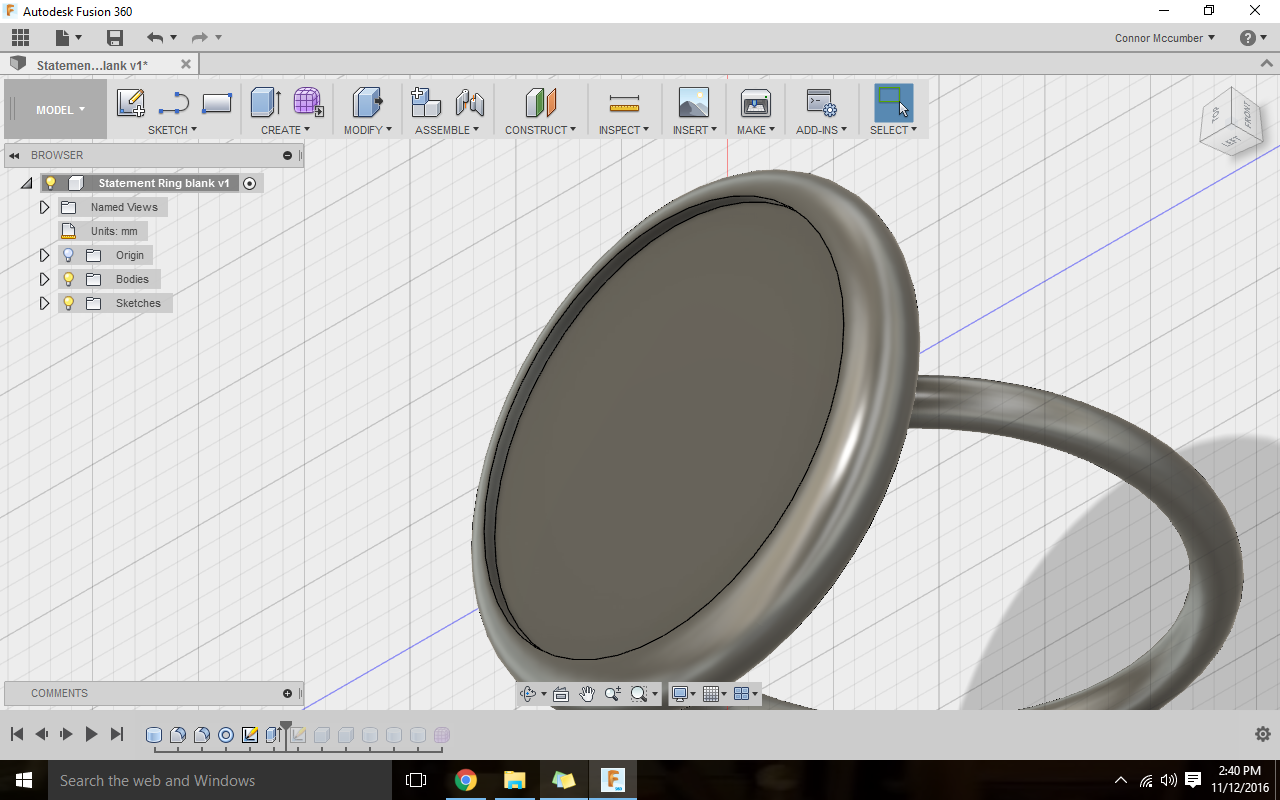
Task: Click the Zoom magnifier tool
Action: [x=612, y=693]
